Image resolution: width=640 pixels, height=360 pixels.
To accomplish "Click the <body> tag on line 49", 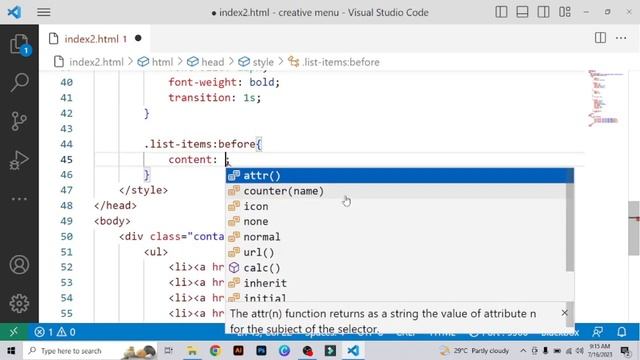I will pyautogui.click(x=112, y=221).
